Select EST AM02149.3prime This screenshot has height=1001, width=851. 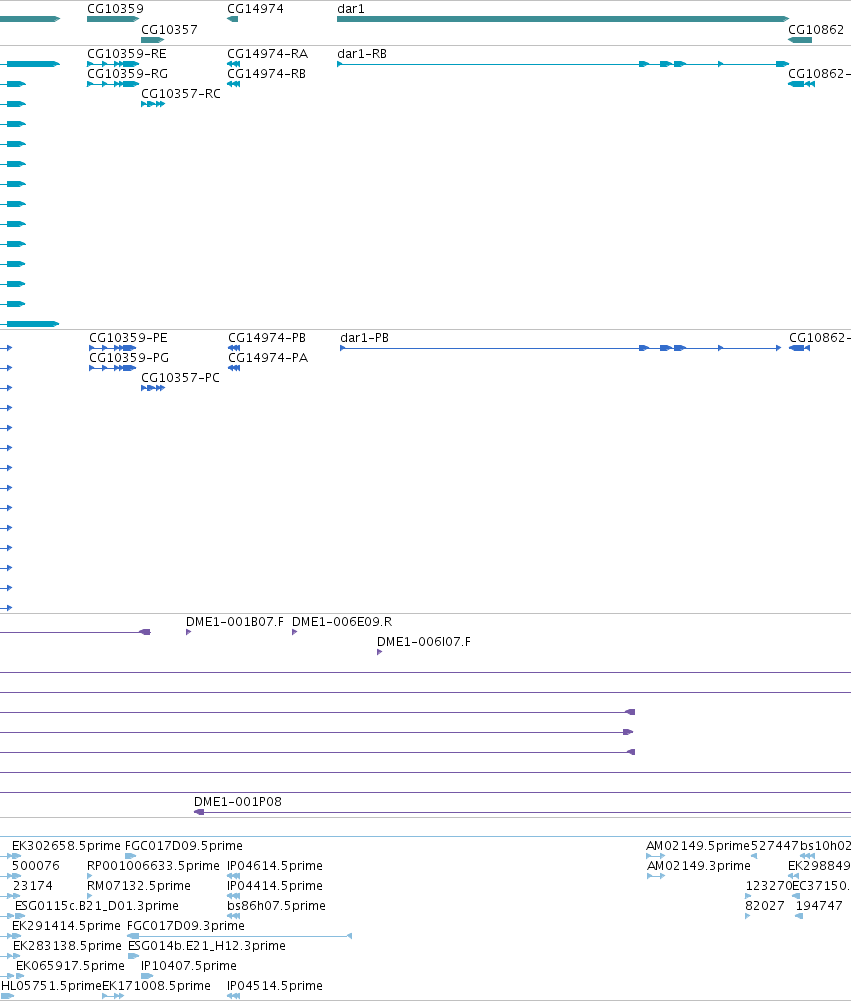pyautogui.click(x=699, y=866)
